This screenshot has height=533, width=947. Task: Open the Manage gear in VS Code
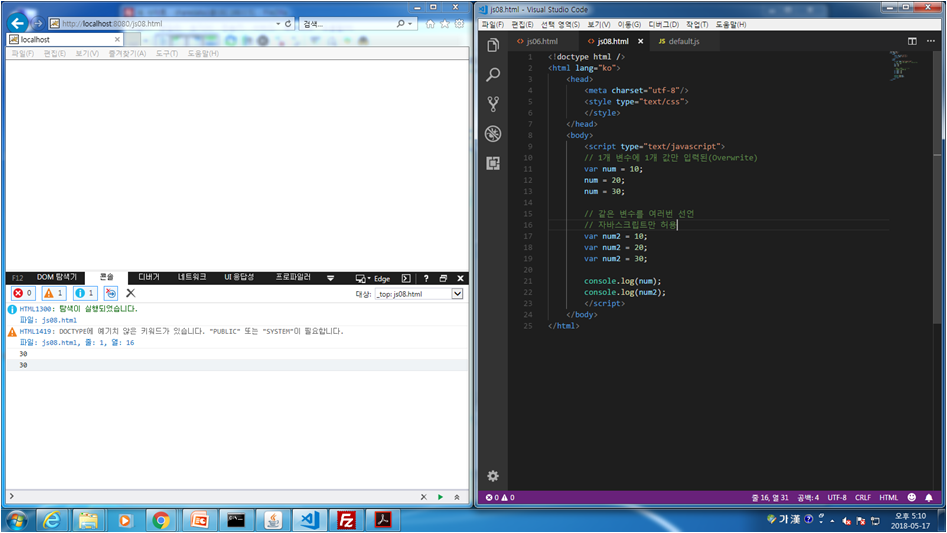[493, 476]
